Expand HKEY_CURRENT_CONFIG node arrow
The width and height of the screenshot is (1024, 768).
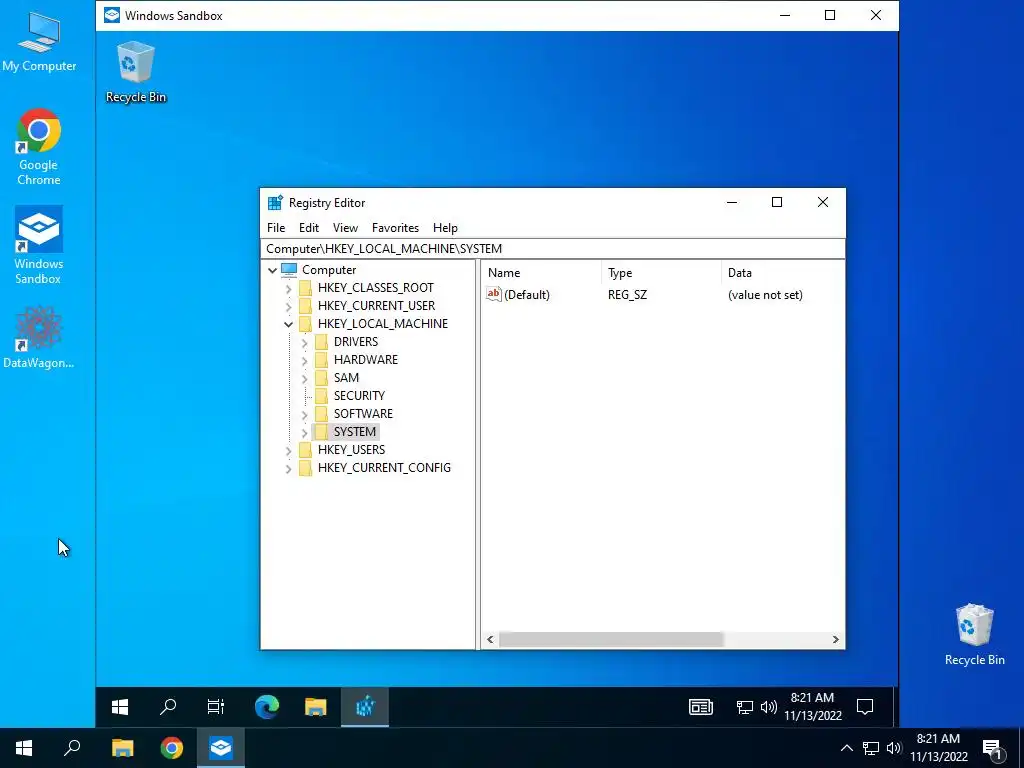tap(289, 468)
